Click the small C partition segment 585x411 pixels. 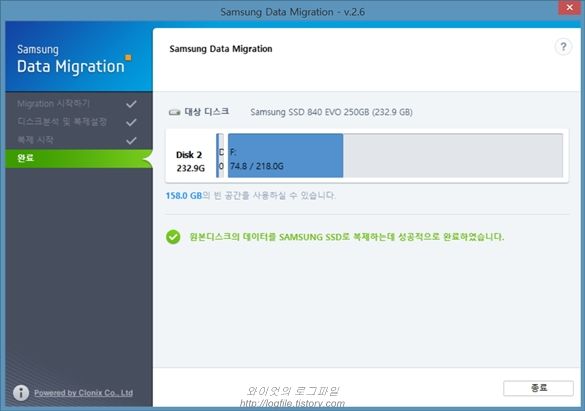(x=220, y=155)
